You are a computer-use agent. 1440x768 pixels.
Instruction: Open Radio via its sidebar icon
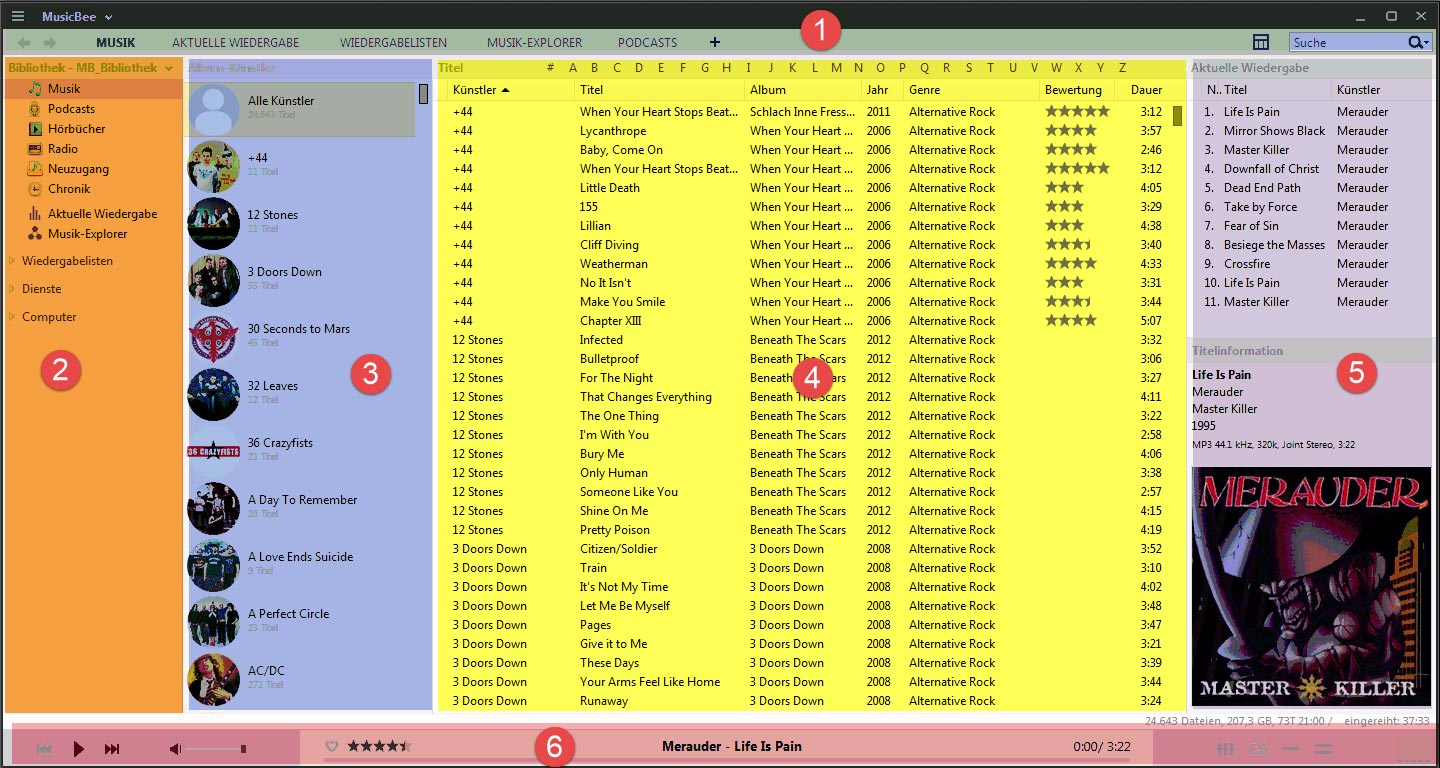click(35, 149)
